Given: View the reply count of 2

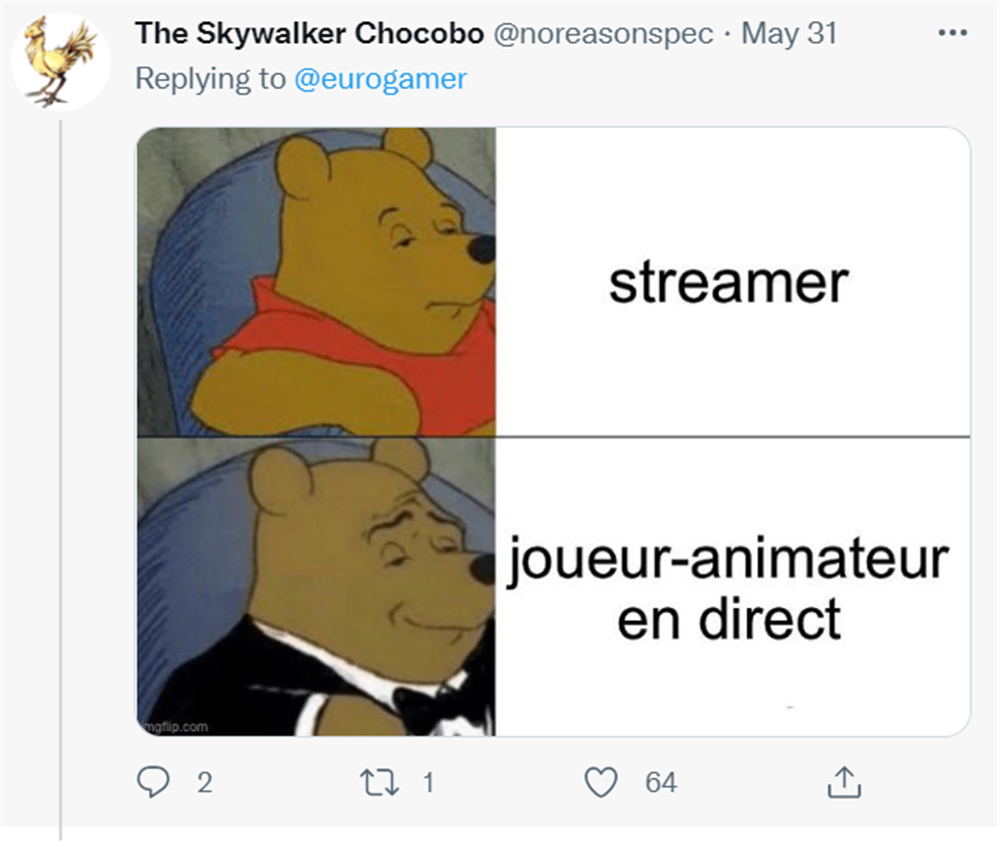Looking at the screenshot, I should point(204,783).
